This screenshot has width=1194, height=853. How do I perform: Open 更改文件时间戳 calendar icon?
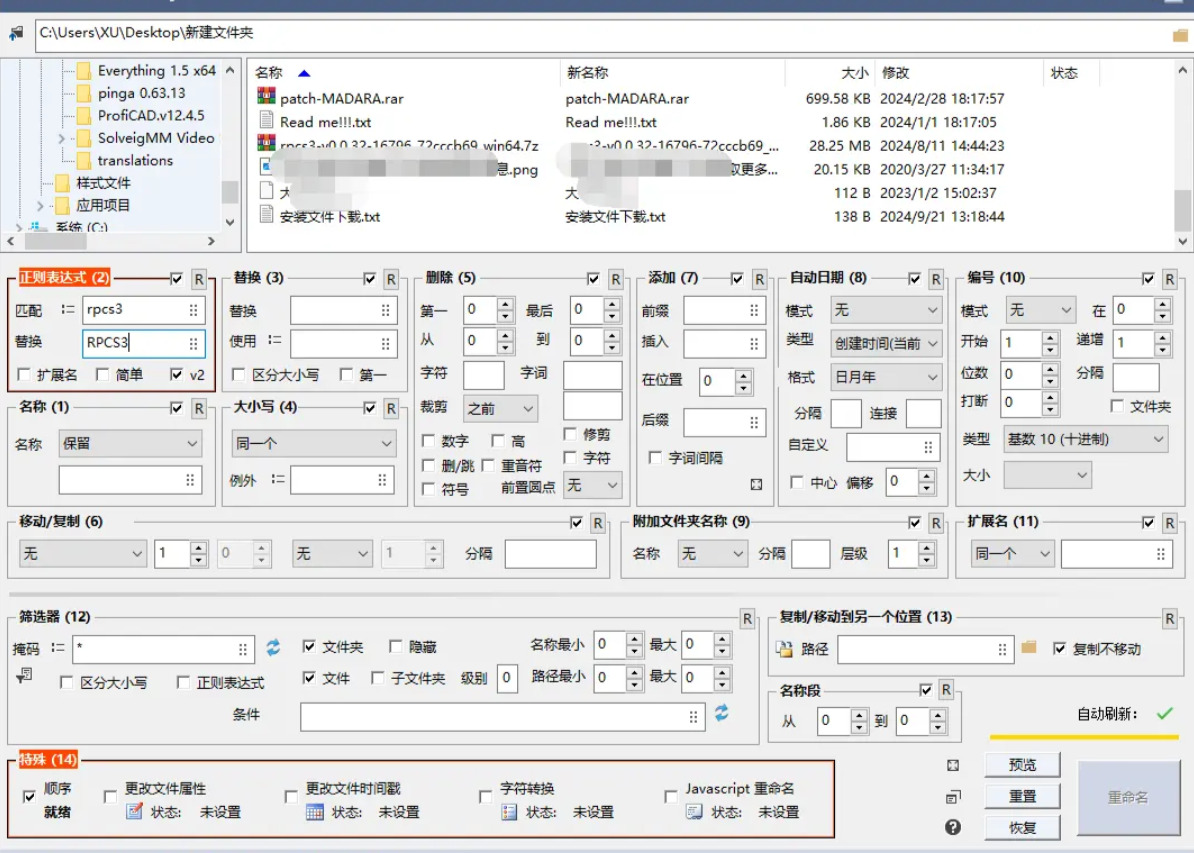[x=314, y=812]
